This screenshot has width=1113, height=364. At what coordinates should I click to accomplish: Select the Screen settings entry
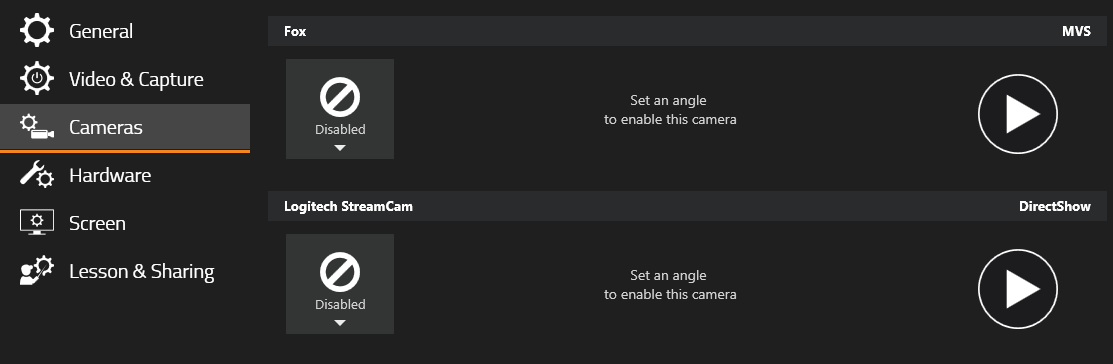125,224
